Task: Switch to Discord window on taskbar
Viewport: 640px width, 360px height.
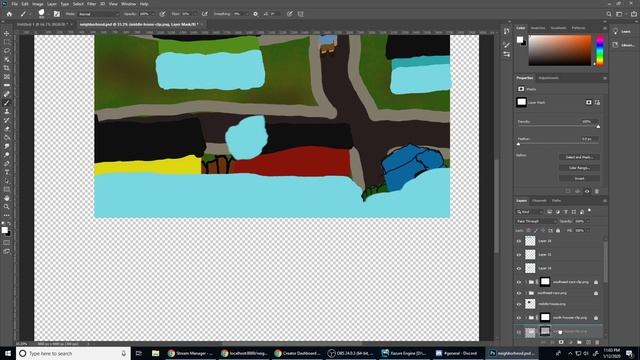Action: click(x=457, y=353)
